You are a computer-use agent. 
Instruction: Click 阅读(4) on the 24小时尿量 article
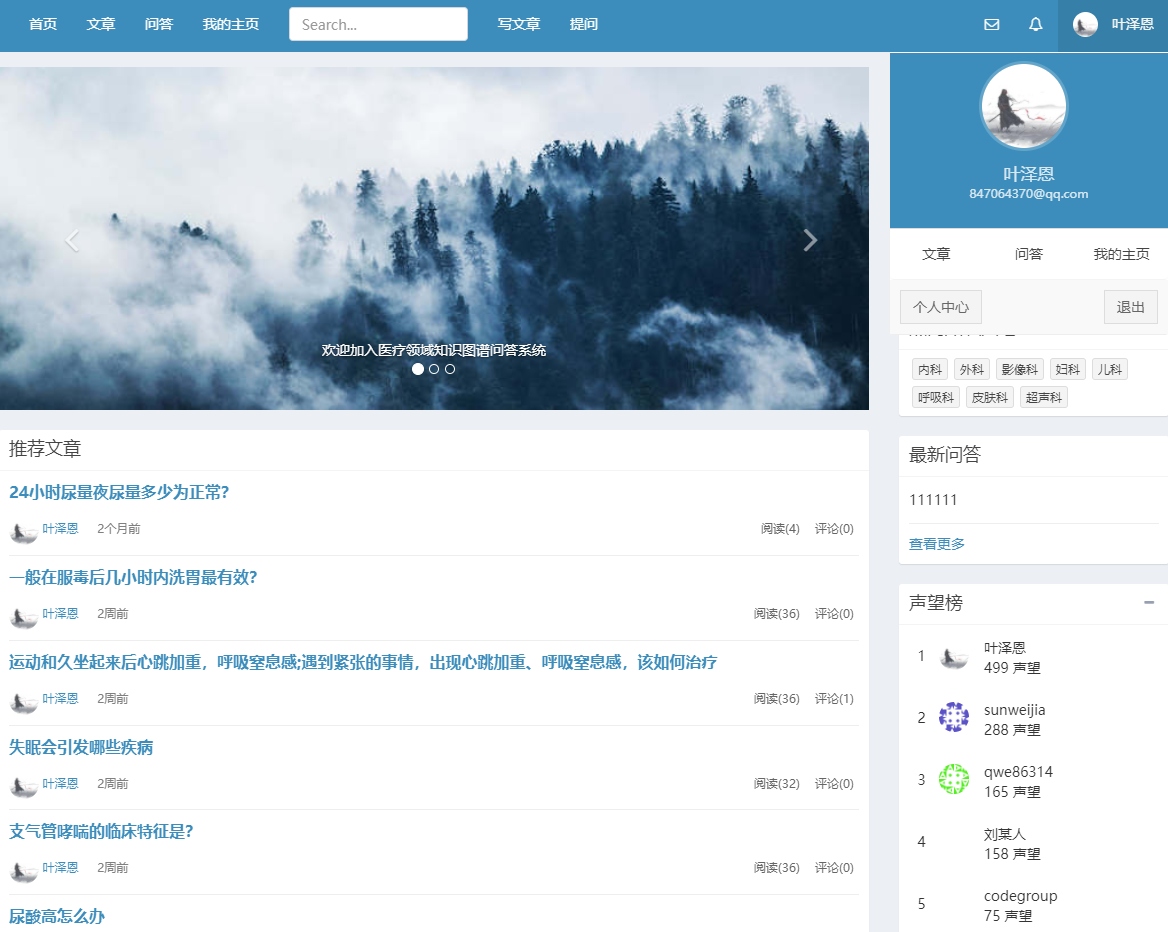pyautogui.click(x=780, y=529)
